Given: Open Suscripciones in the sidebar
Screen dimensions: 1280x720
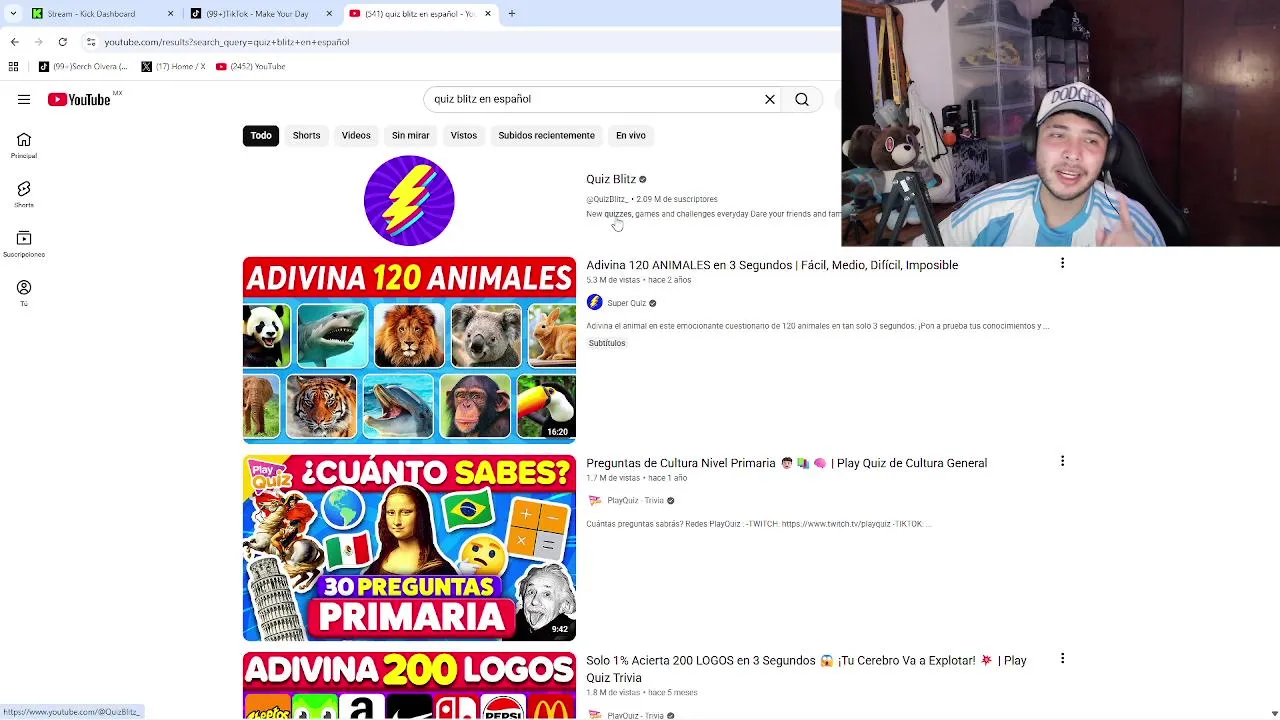Looking at the screenshot, I should coord(24,244).
